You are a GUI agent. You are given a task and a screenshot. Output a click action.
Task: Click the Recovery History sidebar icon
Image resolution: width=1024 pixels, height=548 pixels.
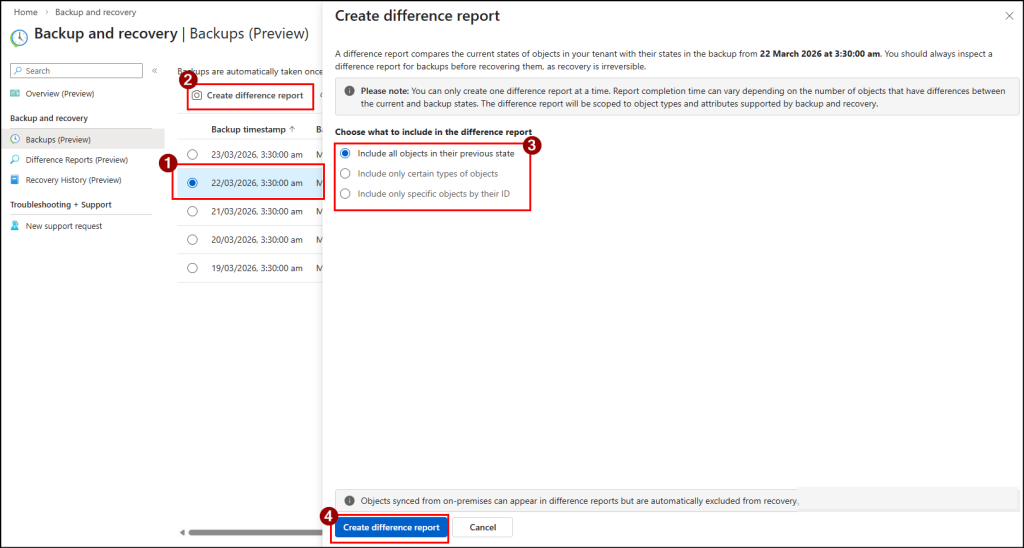(x=16, y=180)
